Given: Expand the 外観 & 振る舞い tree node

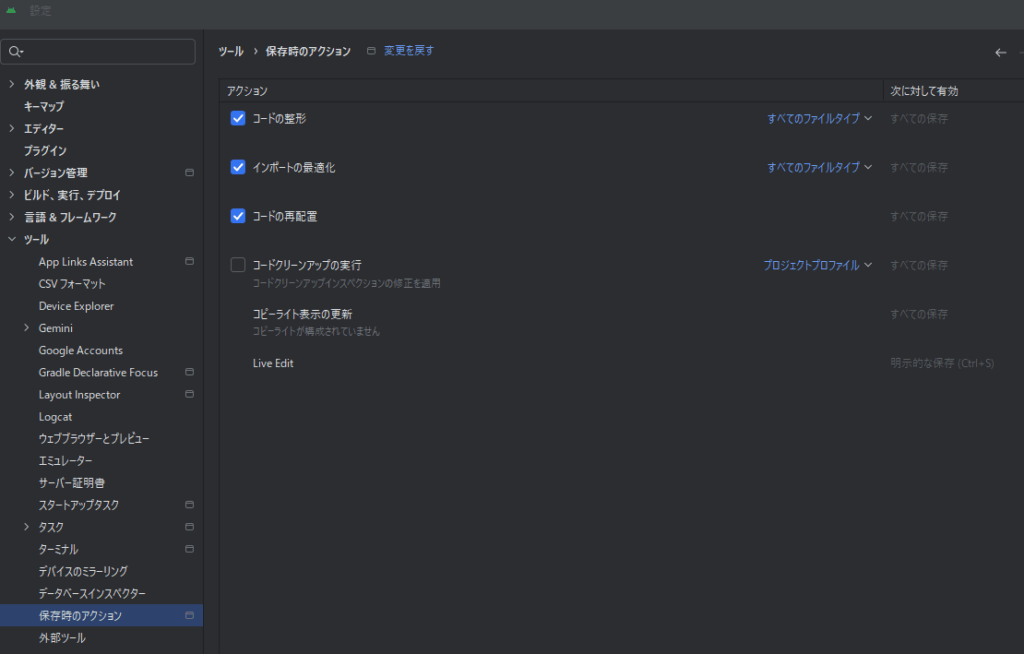Looking at the screenshot, I should coord(12,84).
